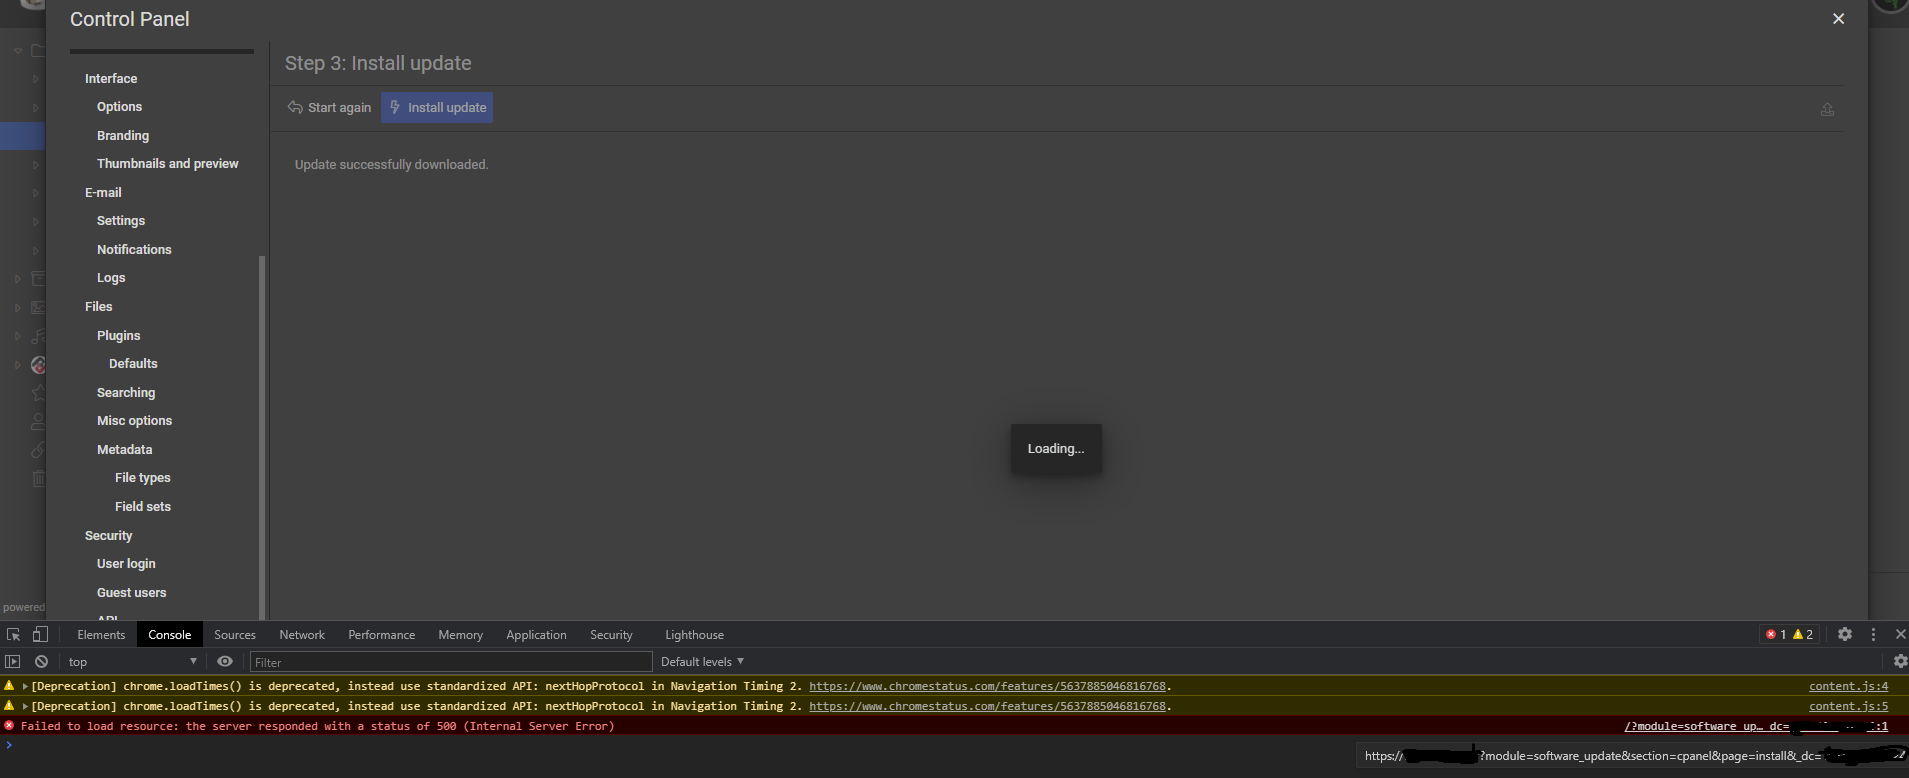
Task: Switch to DevTools Elements tab
Action: click(x=101, y=635)
